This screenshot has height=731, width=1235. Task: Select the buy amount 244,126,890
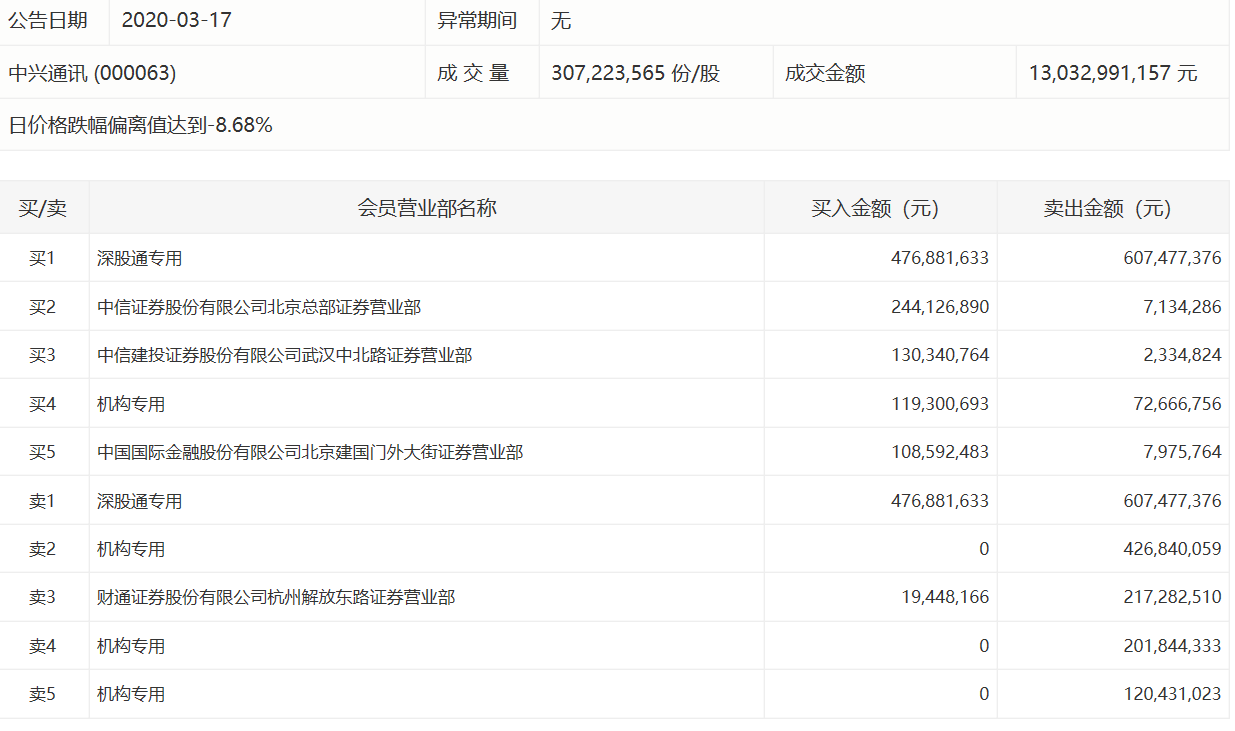click(939, 307)
